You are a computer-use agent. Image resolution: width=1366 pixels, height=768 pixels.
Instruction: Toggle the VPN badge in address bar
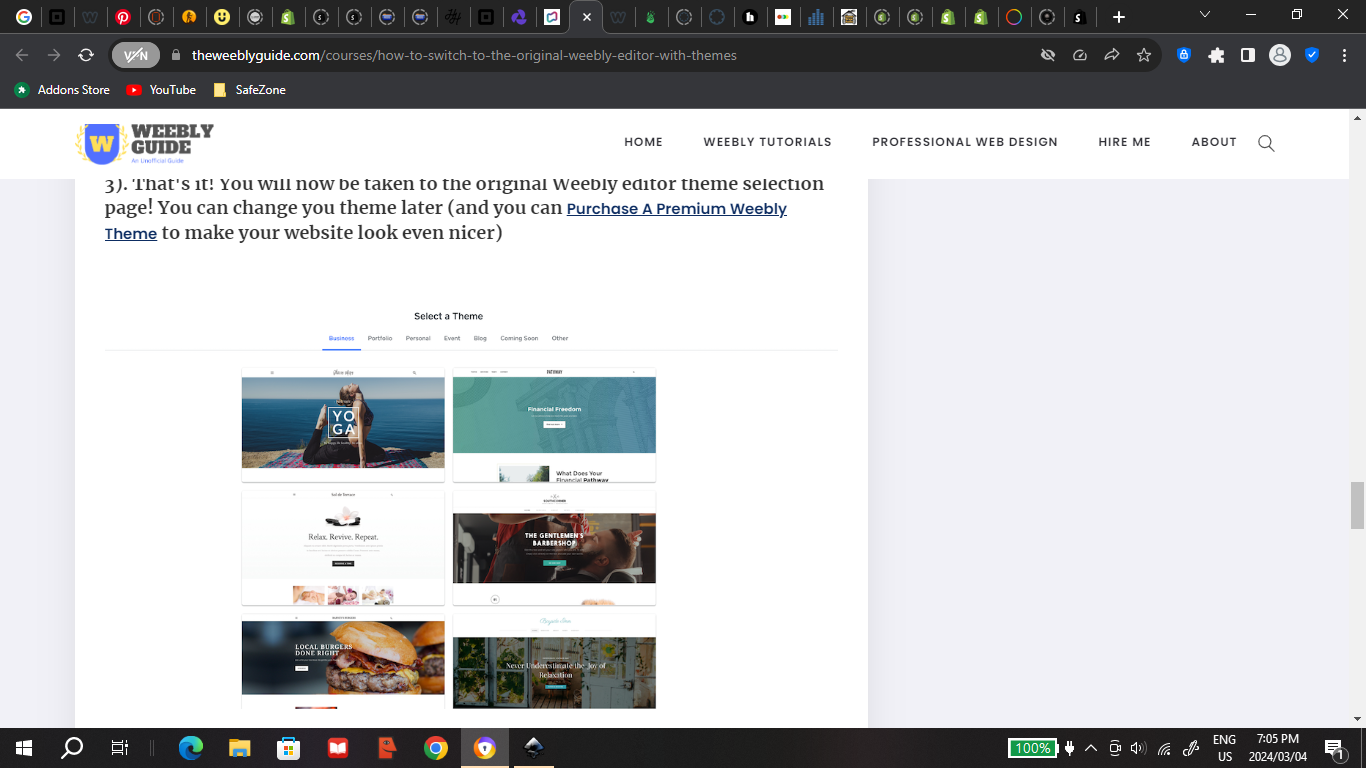pyautogui.click(x=135, y=55)
